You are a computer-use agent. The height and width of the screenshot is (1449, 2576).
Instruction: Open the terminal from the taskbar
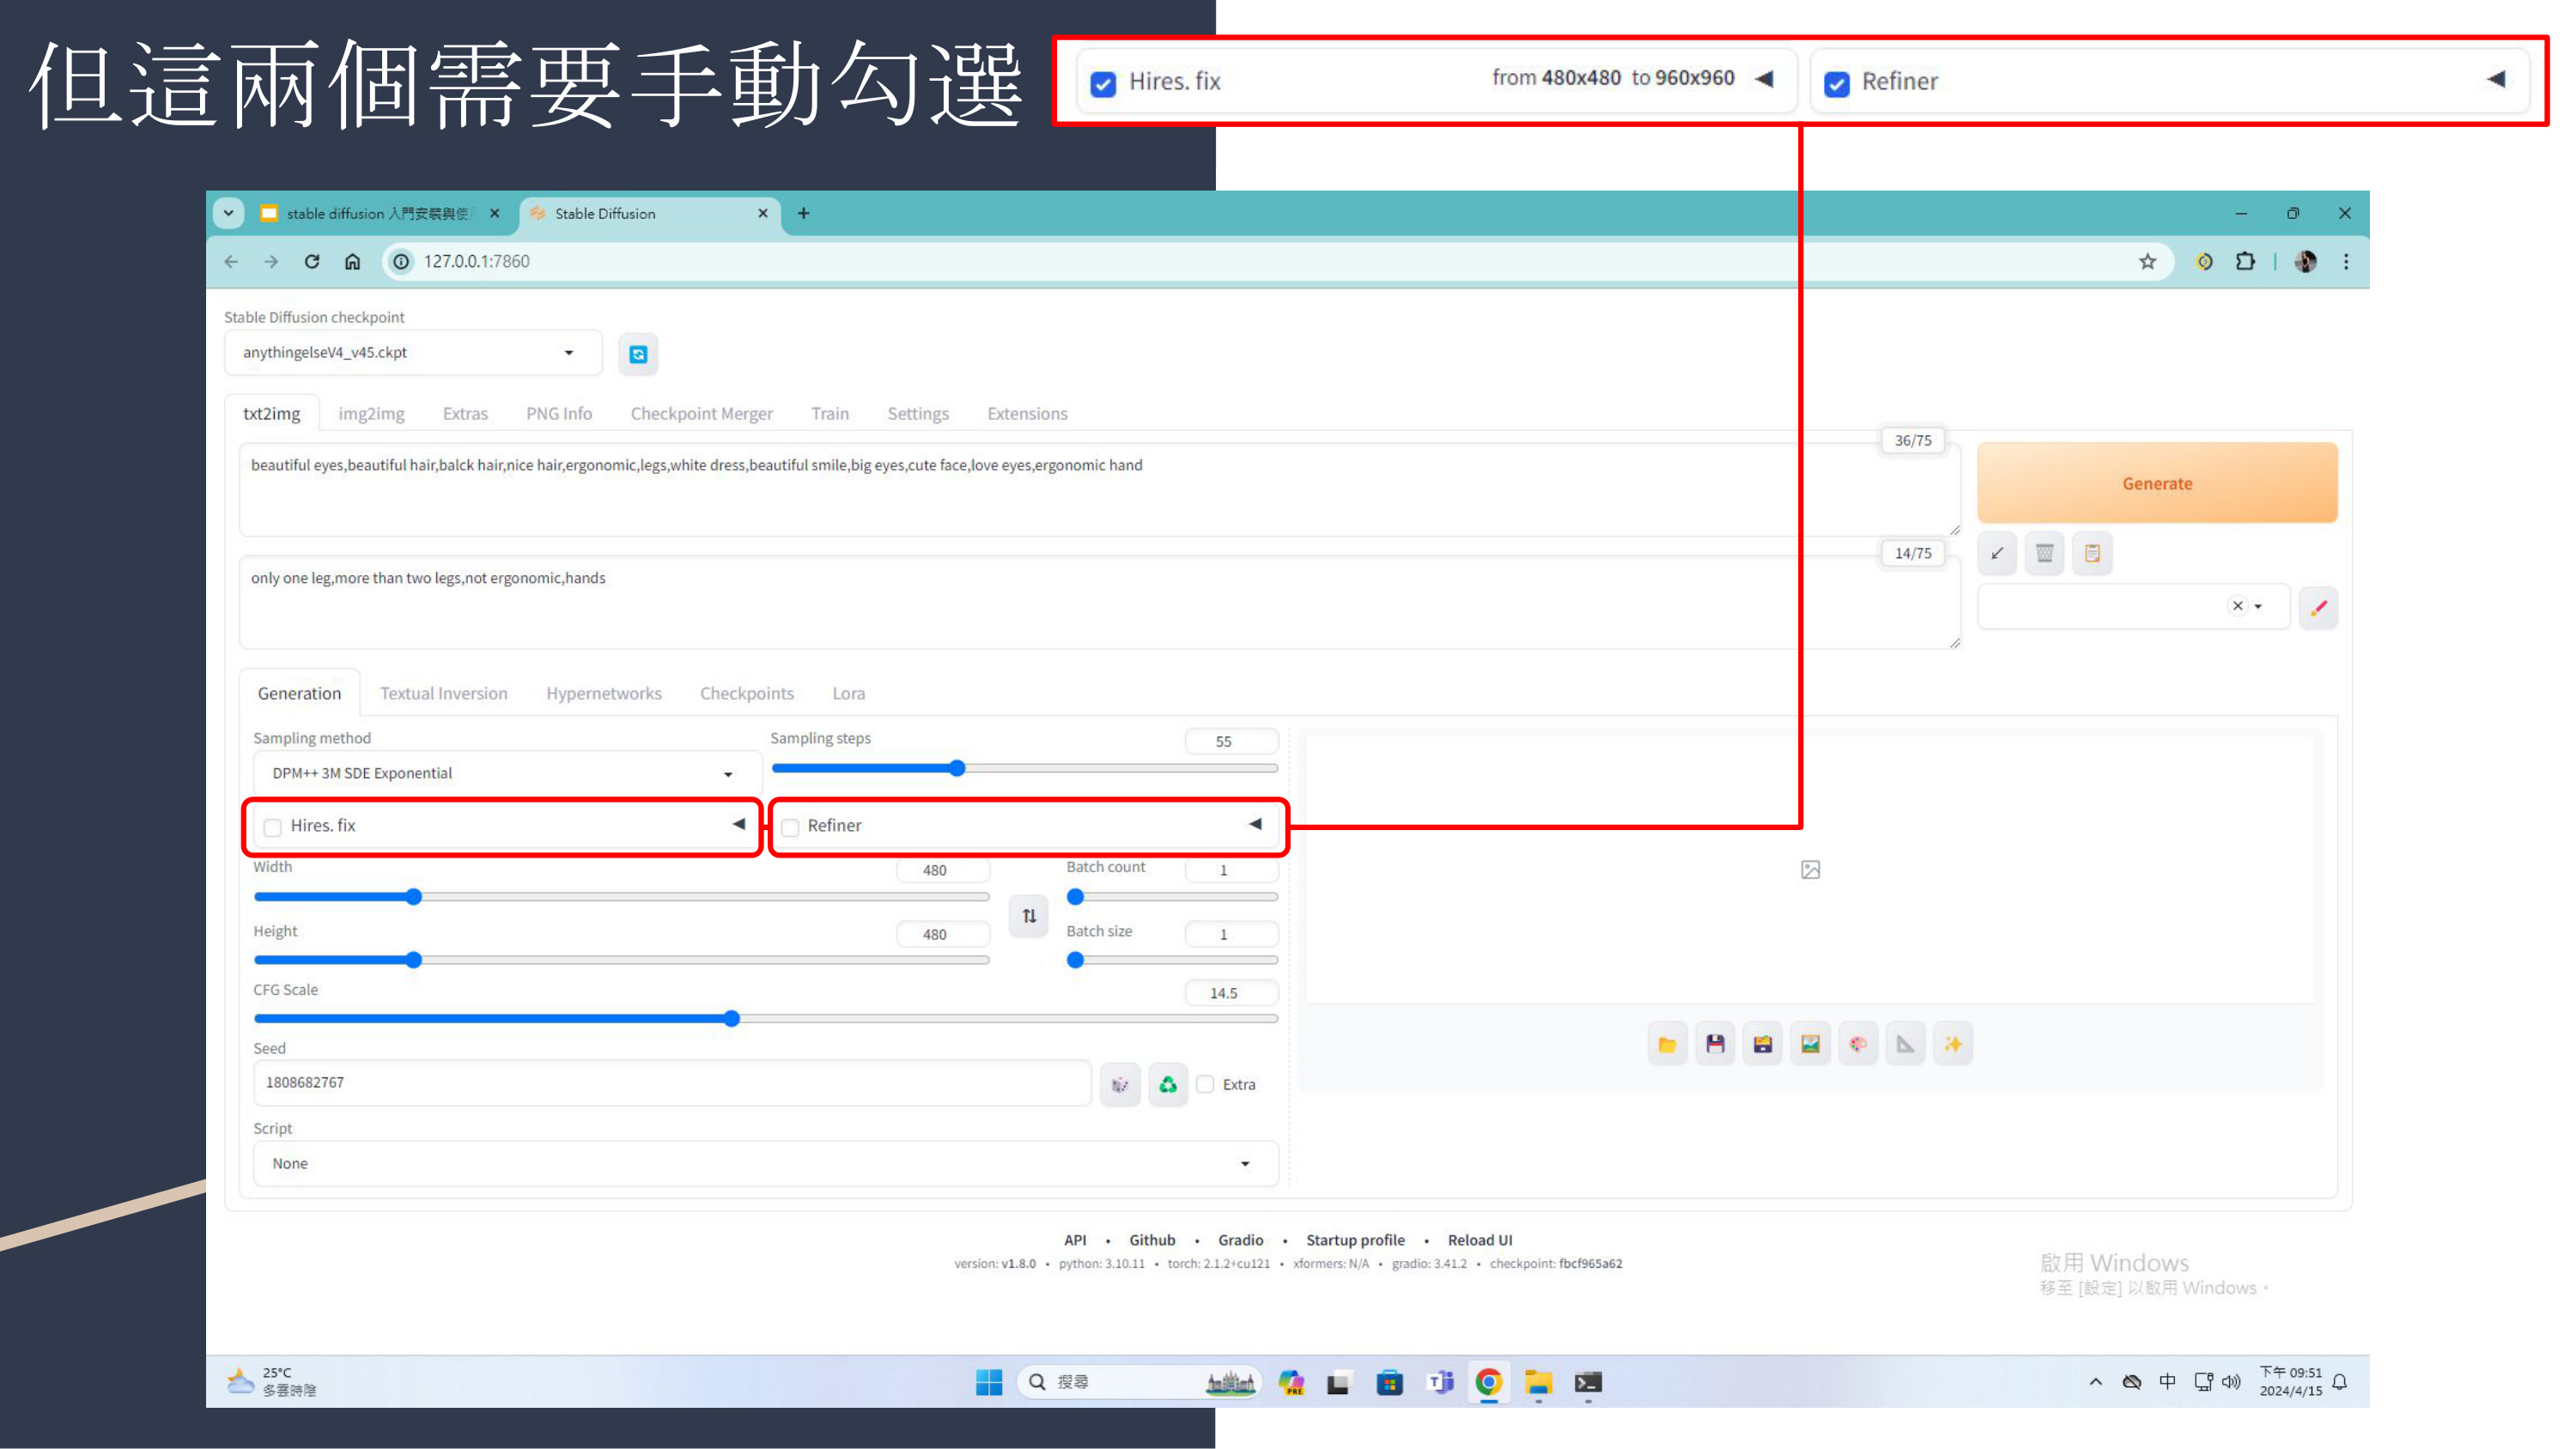[1588, 1382]
